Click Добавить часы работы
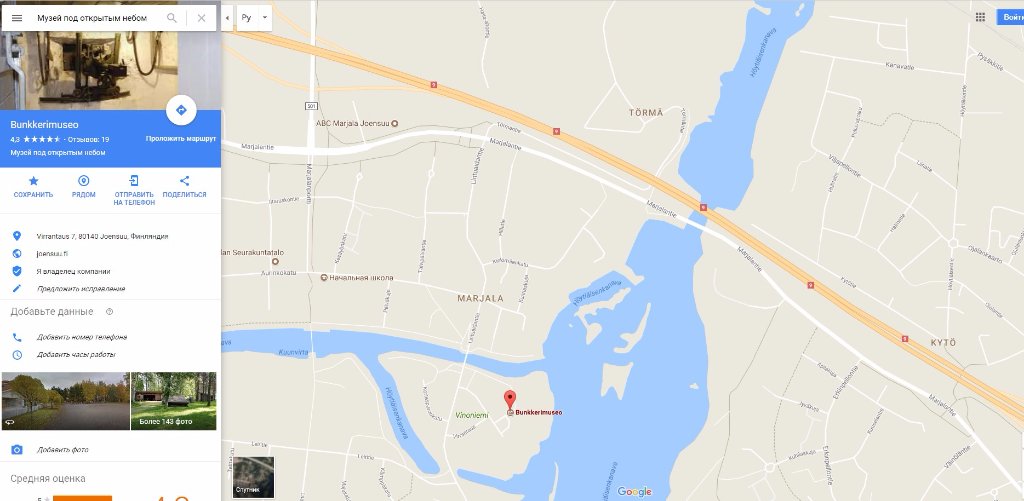1024x501 pixels. 76,355
